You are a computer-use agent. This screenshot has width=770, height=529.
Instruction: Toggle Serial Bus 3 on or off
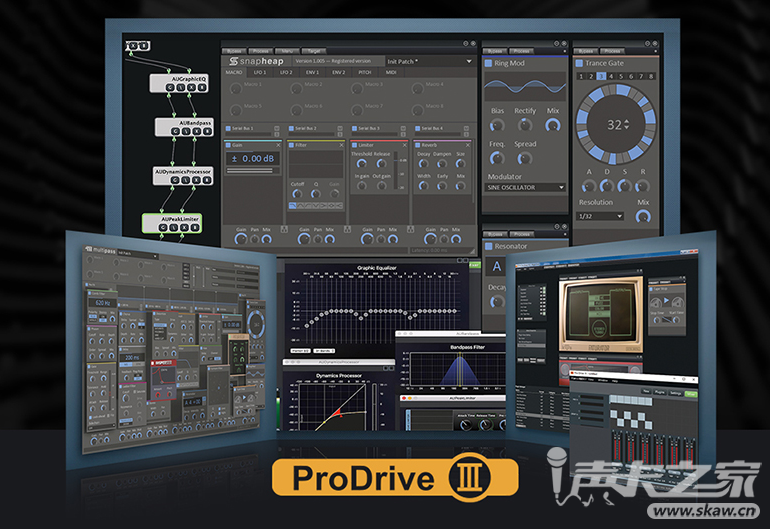355,128
